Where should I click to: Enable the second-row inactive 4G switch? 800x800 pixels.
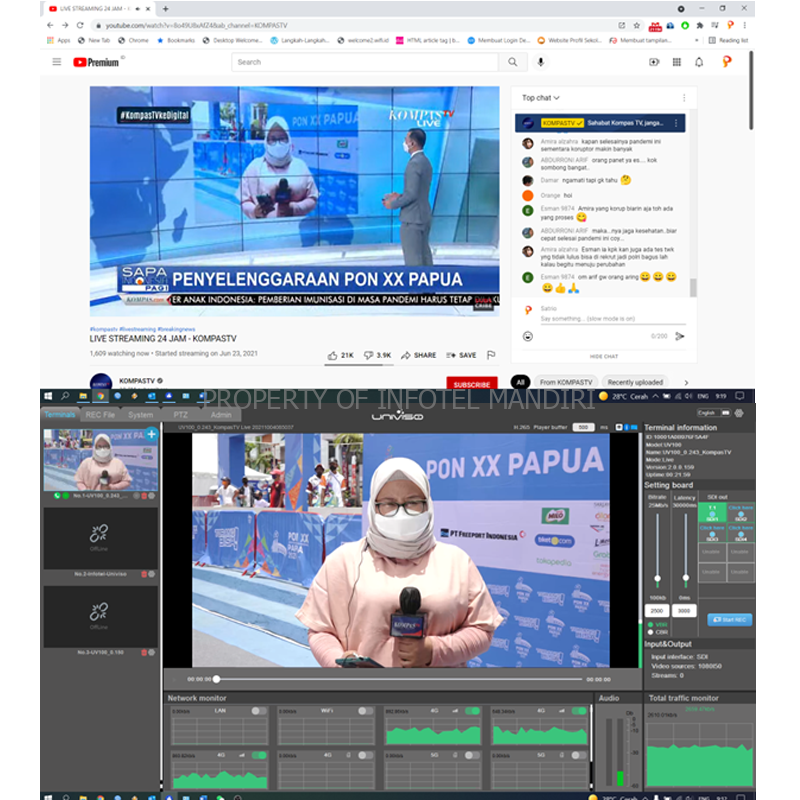tap(365, 755)
